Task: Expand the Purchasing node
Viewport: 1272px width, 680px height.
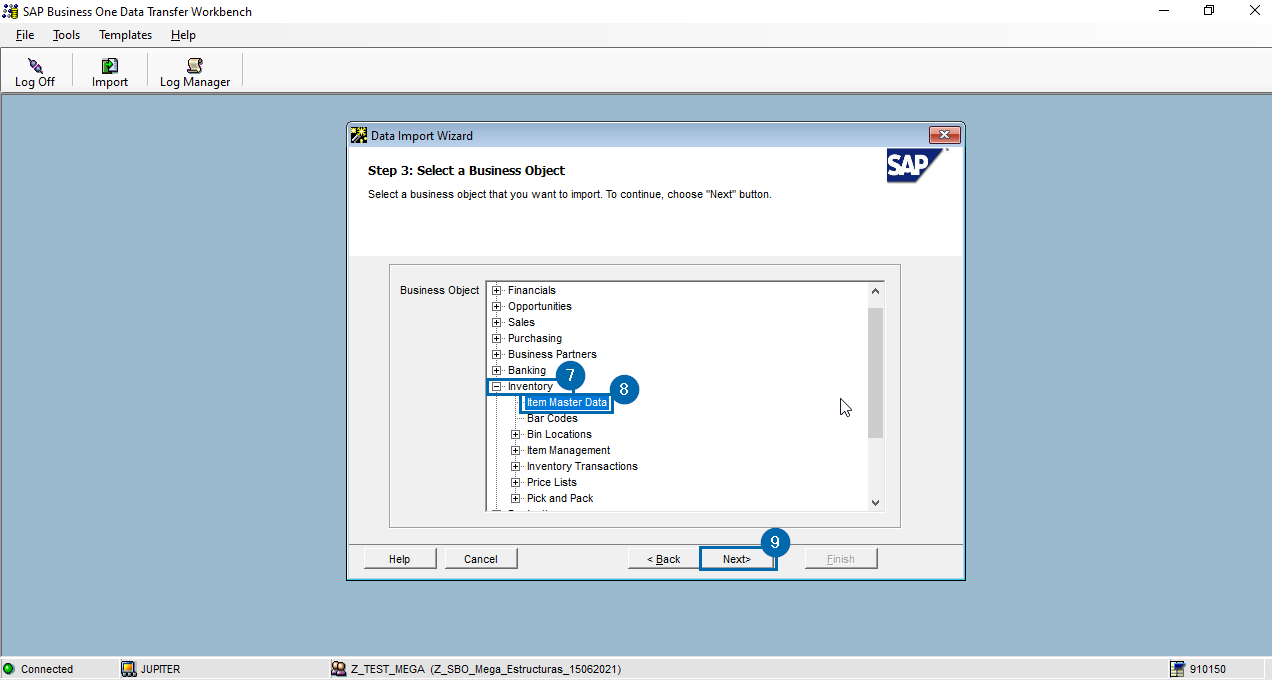Action: tap(496, 338)
